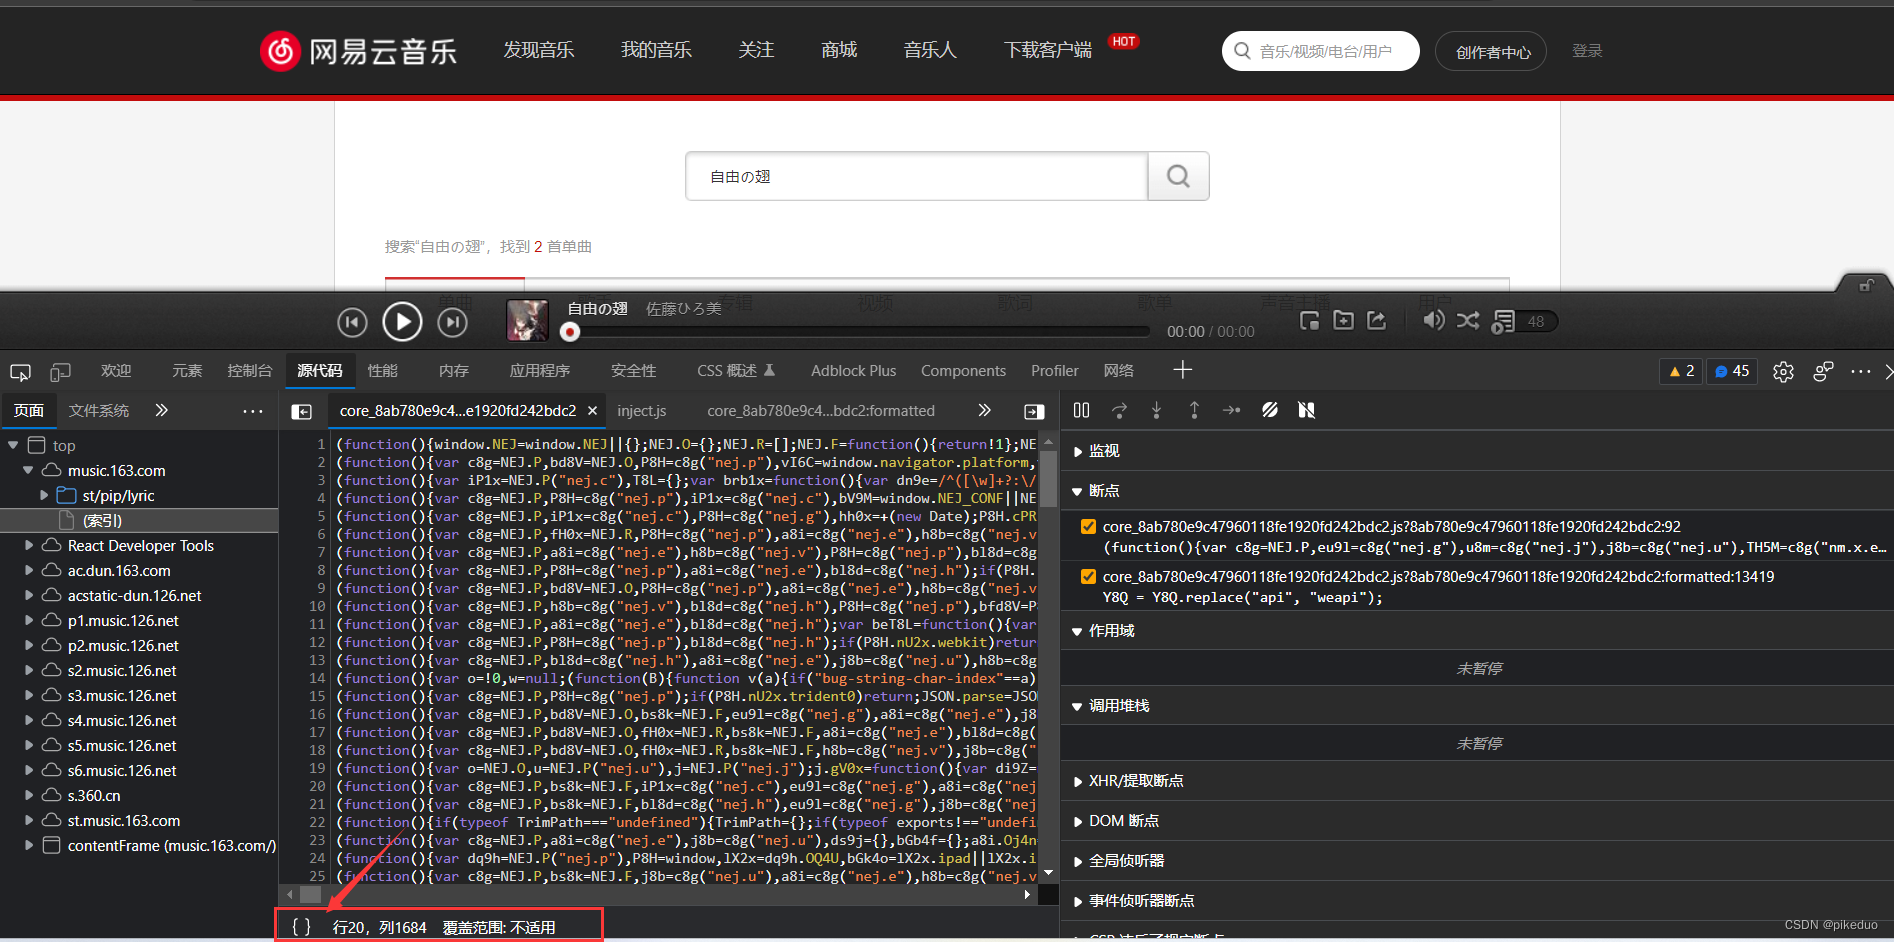Click the search magnifier button beside 自由の翅
The width and height of the screenshot is (1894, 942).
coord(1178,176)
